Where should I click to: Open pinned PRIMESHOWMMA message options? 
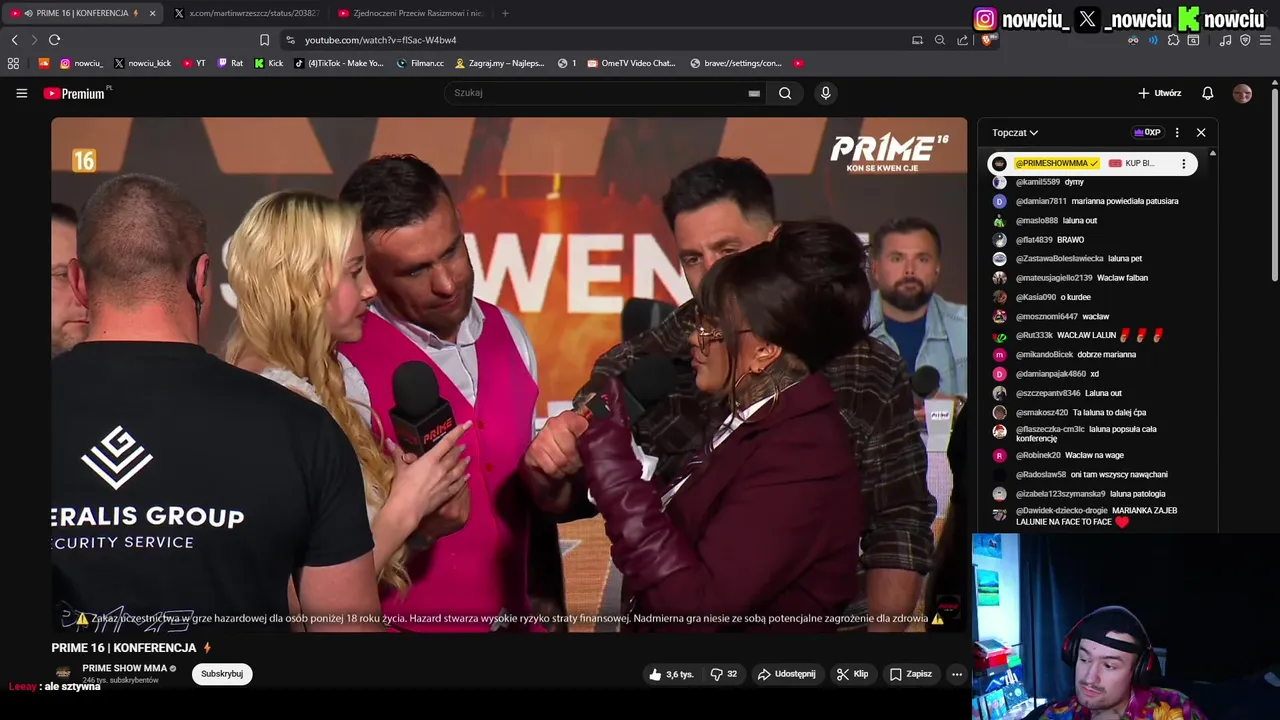coord(1184,163)
